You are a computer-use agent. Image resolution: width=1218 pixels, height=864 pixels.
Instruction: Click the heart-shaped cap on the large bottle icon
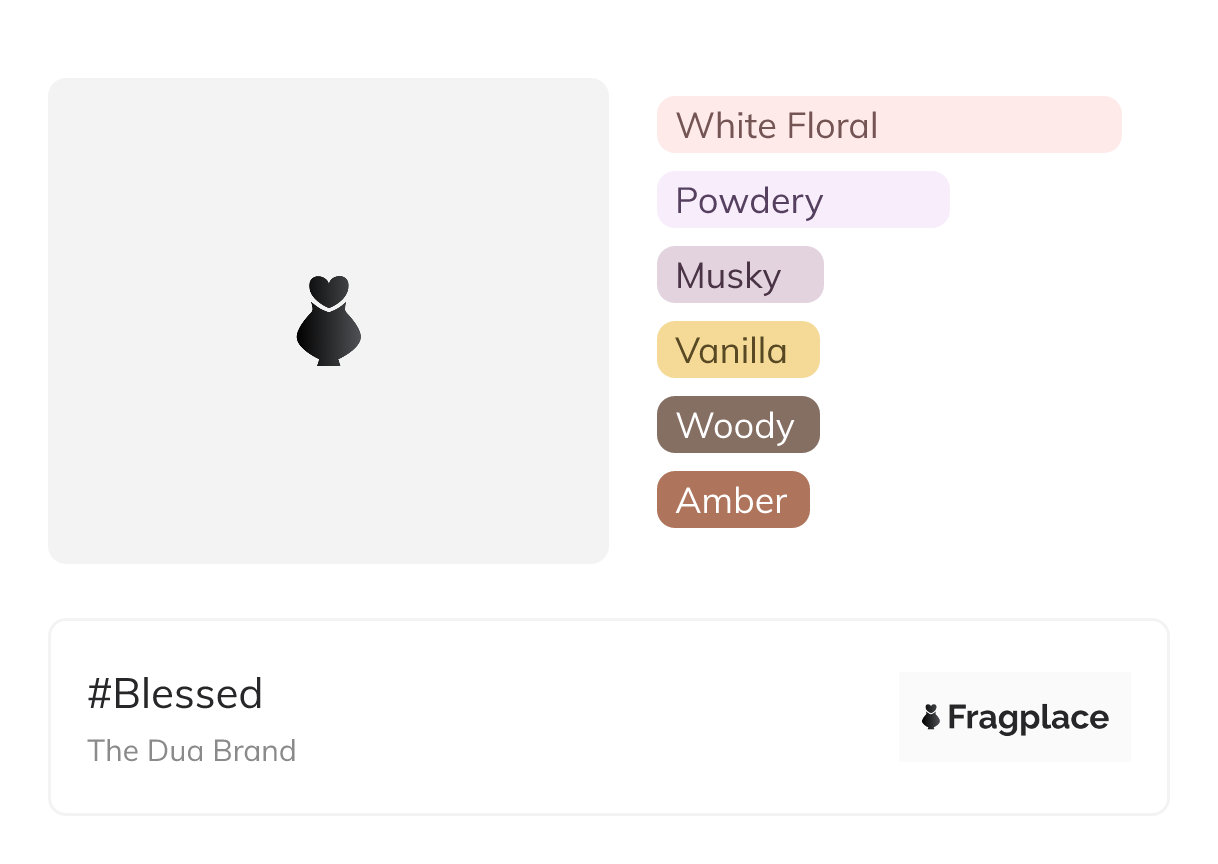328,289
